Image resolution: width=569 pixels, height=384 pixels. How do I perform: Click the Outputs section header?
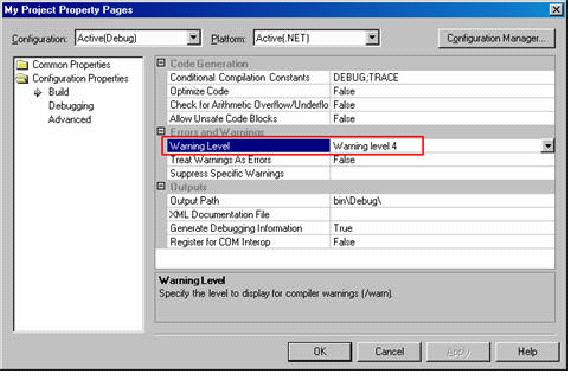[x=188, y=187]
